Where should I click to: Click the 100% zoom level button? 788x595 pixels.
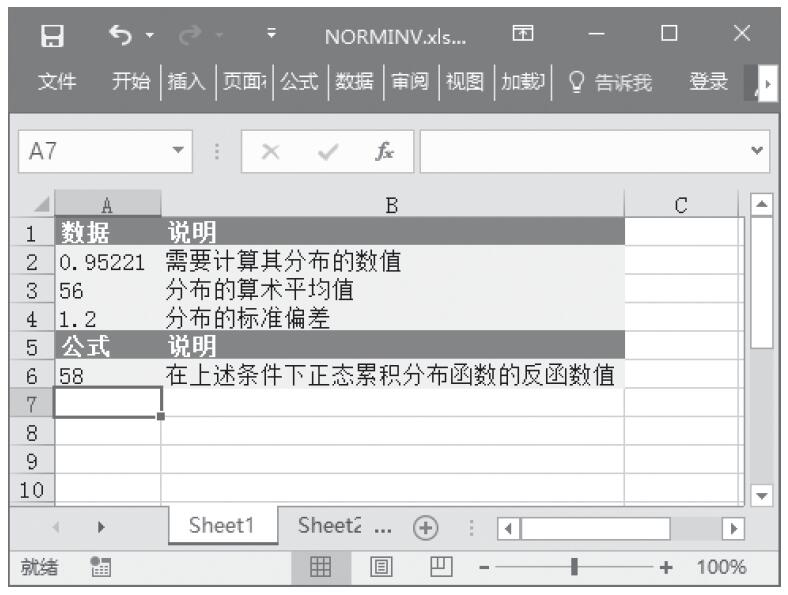pos(721,567)
